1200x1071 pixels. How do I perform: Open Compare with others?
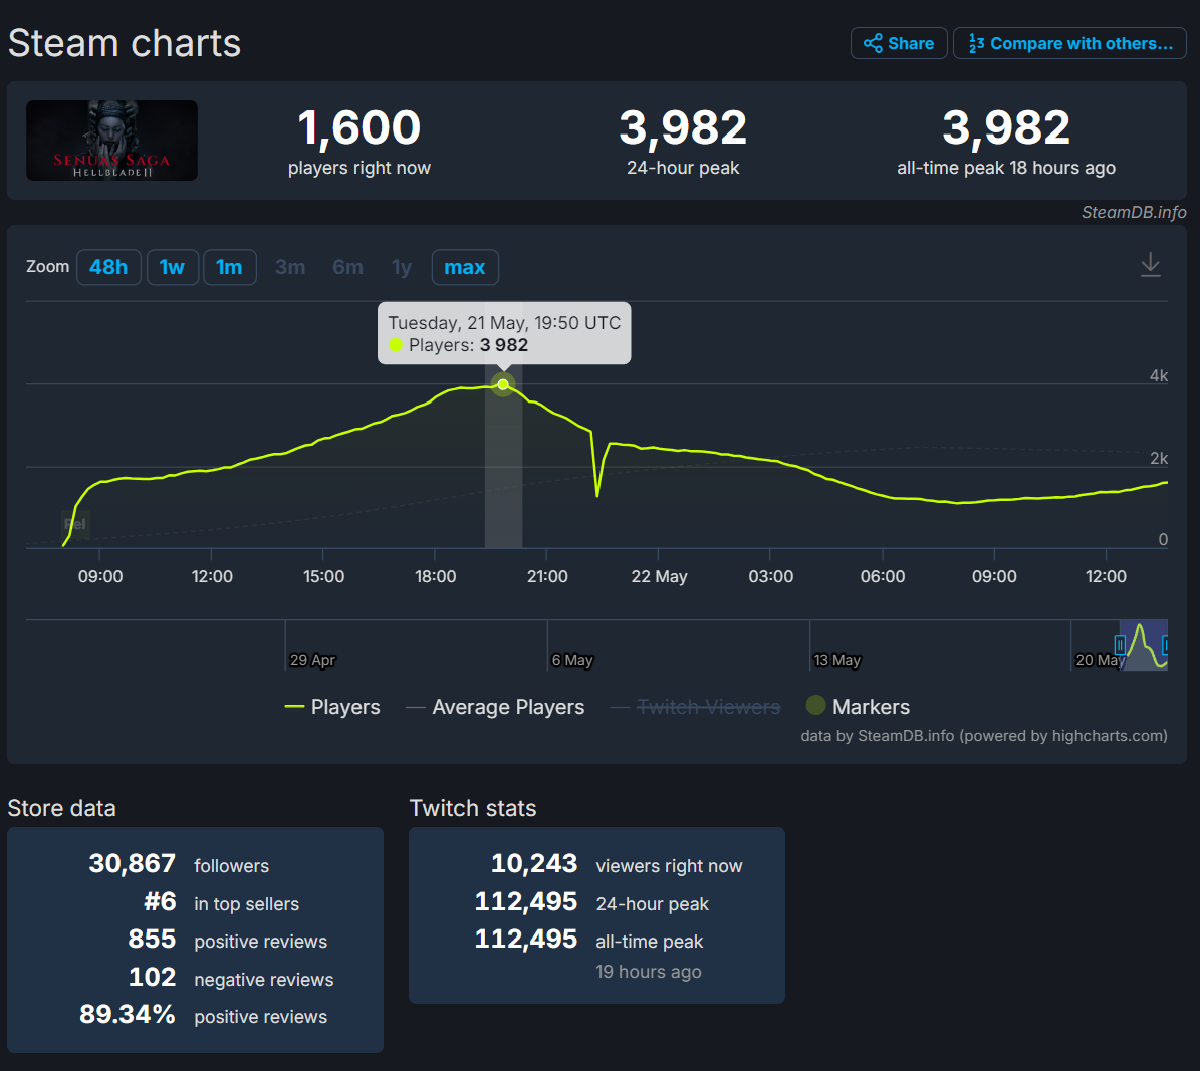[x=1070, y=43]
